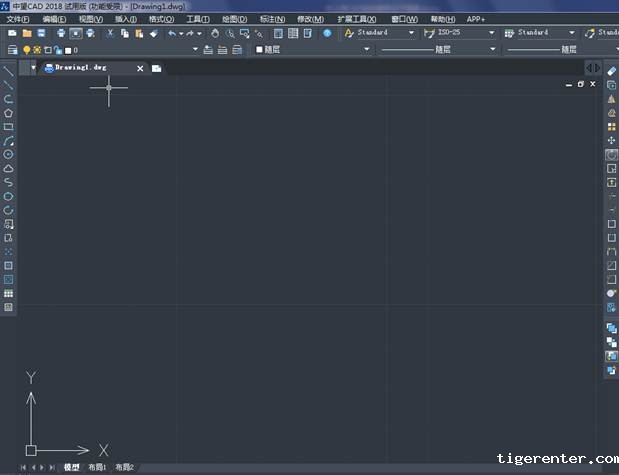Choose the Rectangle drawing tool

point(9,127)
